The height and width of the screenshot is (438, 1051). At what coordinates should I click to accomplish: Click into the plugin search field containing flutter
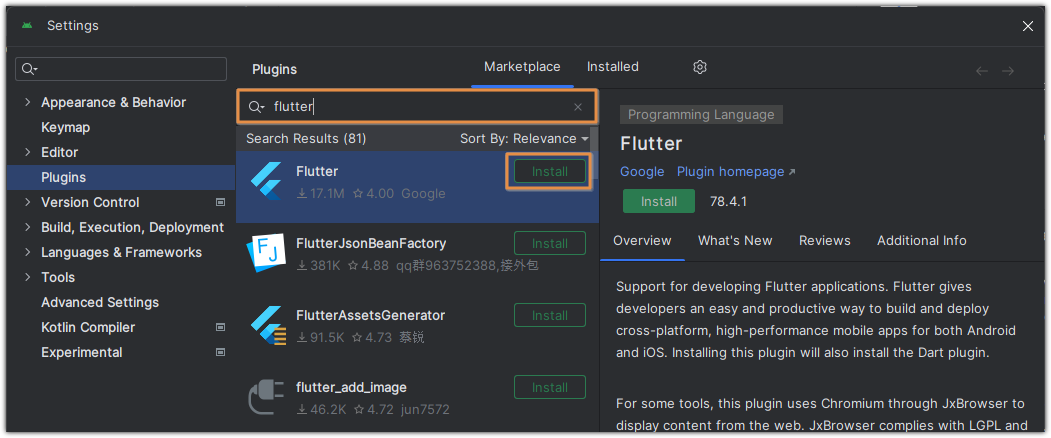[x=416, y=107]
